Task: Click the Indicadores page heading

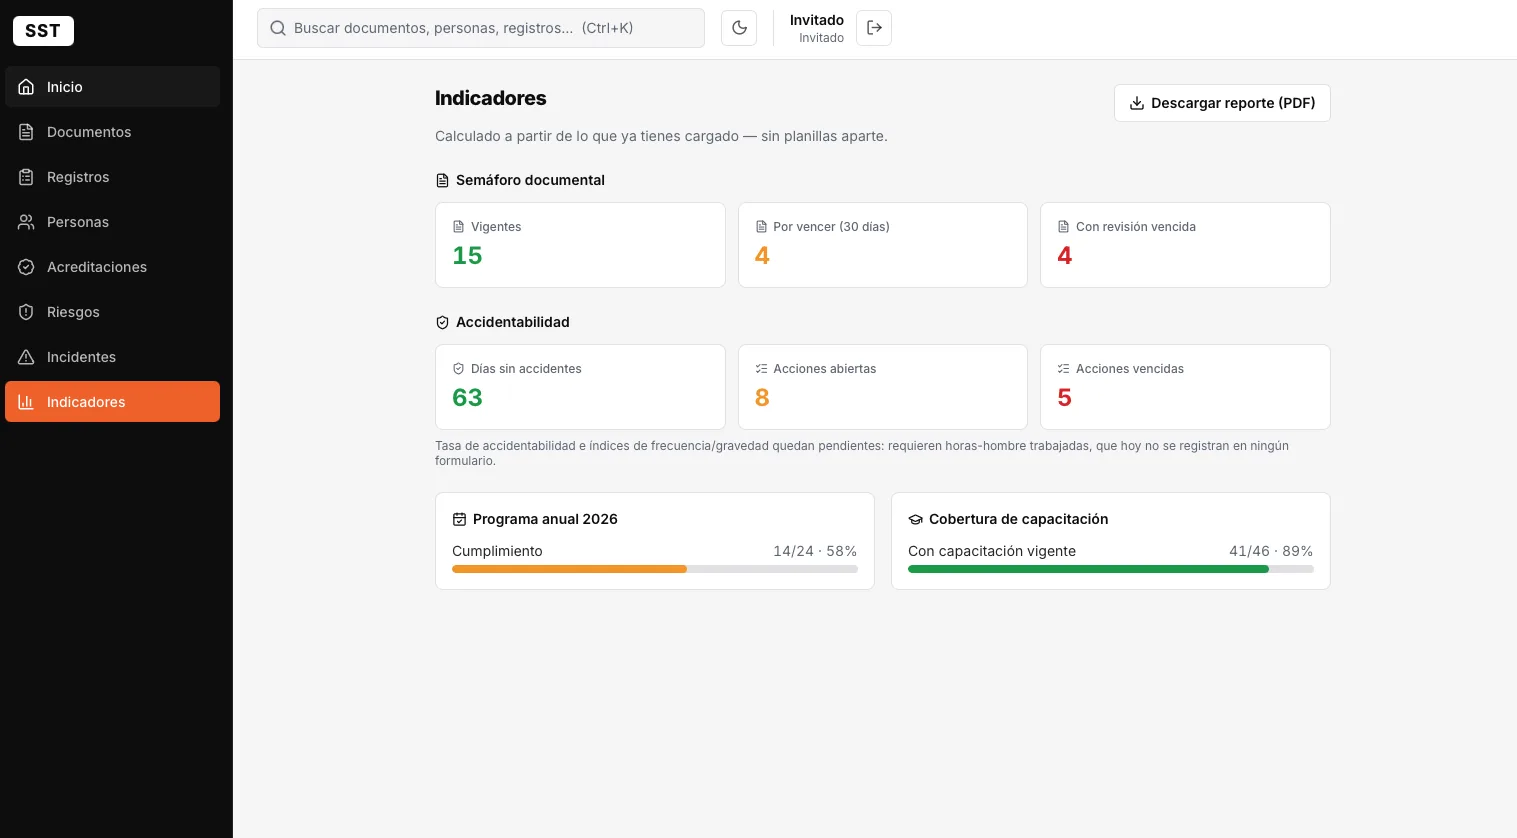Action: pos(491,98)
